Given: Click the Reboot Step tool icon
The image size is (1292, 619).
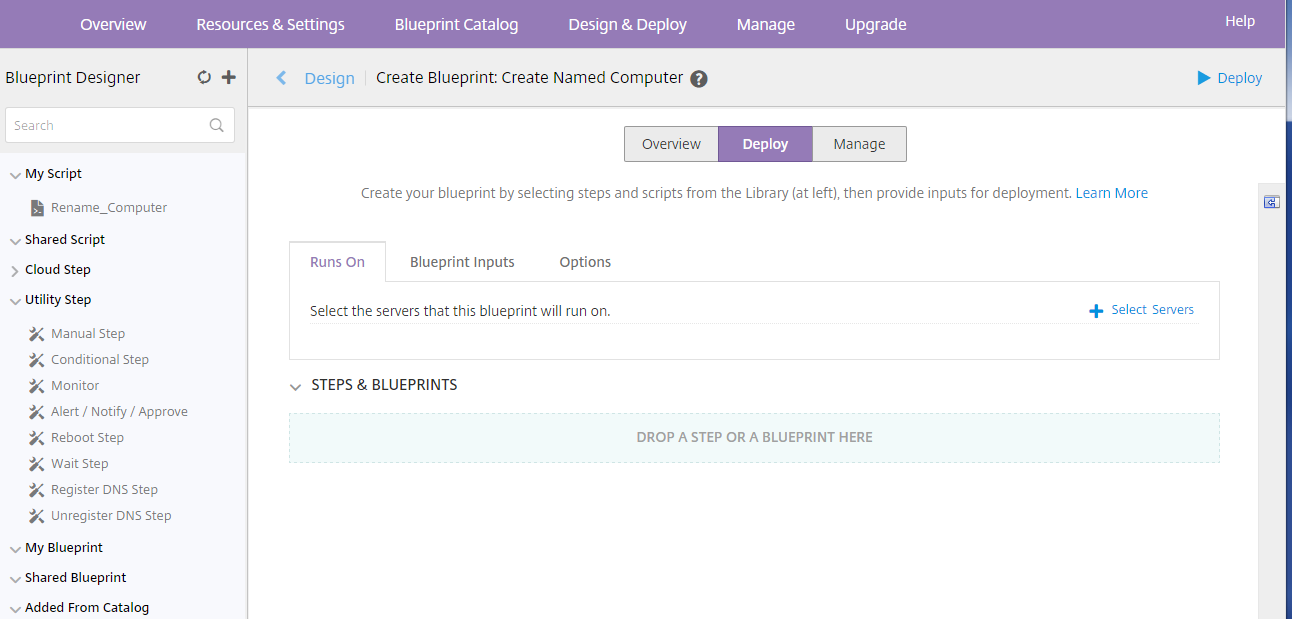Looking at the screenshot, I should (x=37, y=438).
